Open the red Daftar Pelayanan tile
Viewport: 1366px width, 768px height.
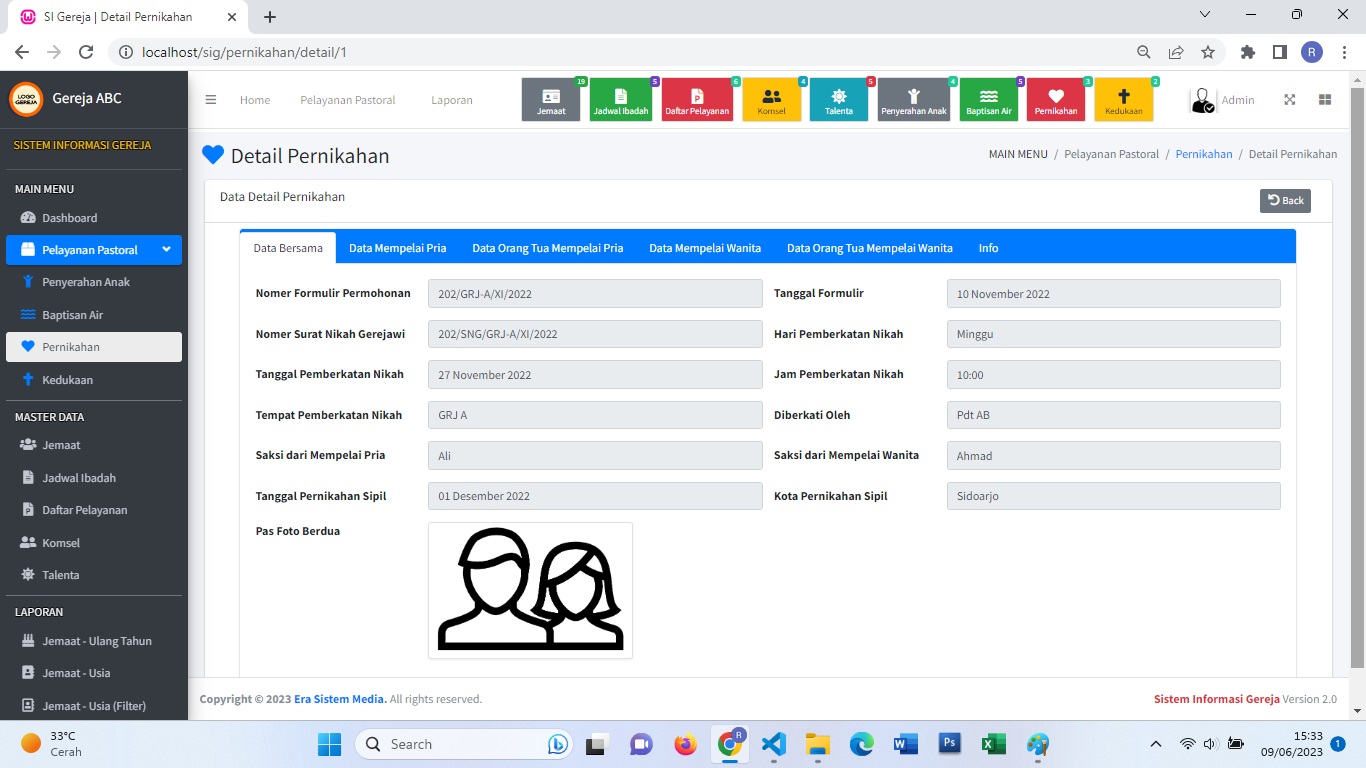pos(697,100)
